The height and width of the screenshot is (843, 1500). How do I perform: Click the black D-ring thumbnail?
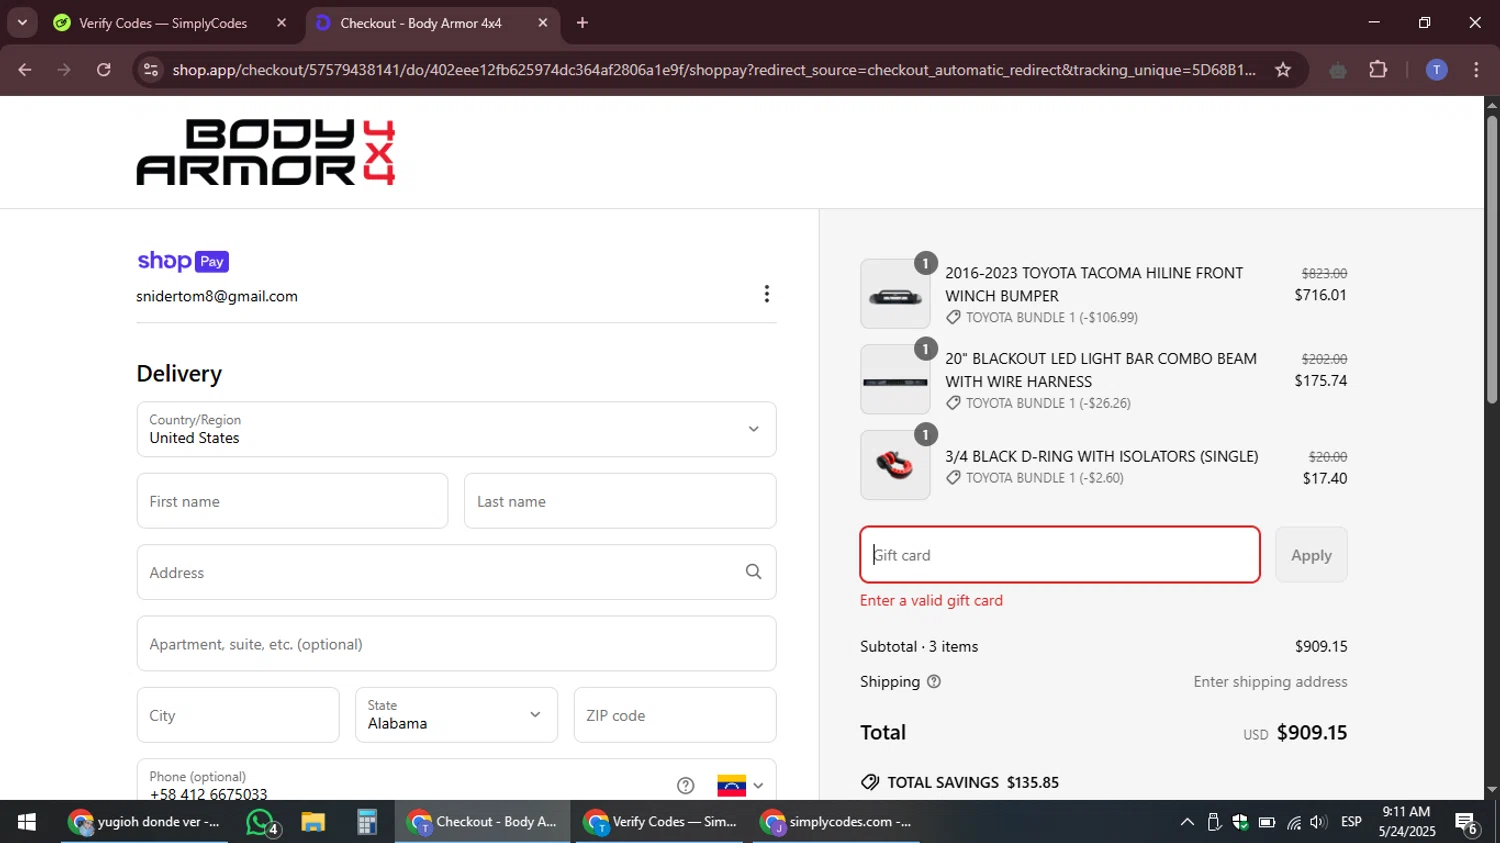(895, 465)
